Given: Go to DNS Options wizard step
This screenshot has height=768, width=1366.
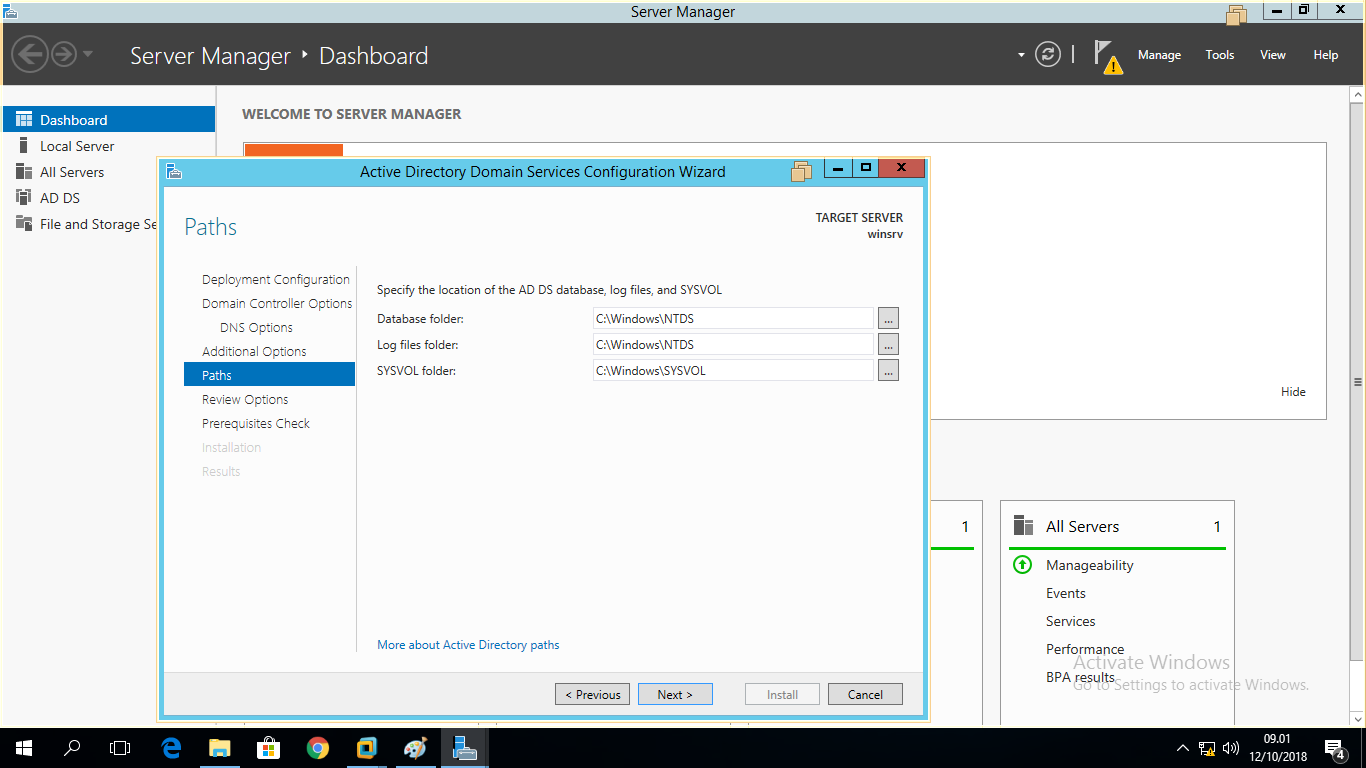Looking at the screenshot, I should pos(256,327).
